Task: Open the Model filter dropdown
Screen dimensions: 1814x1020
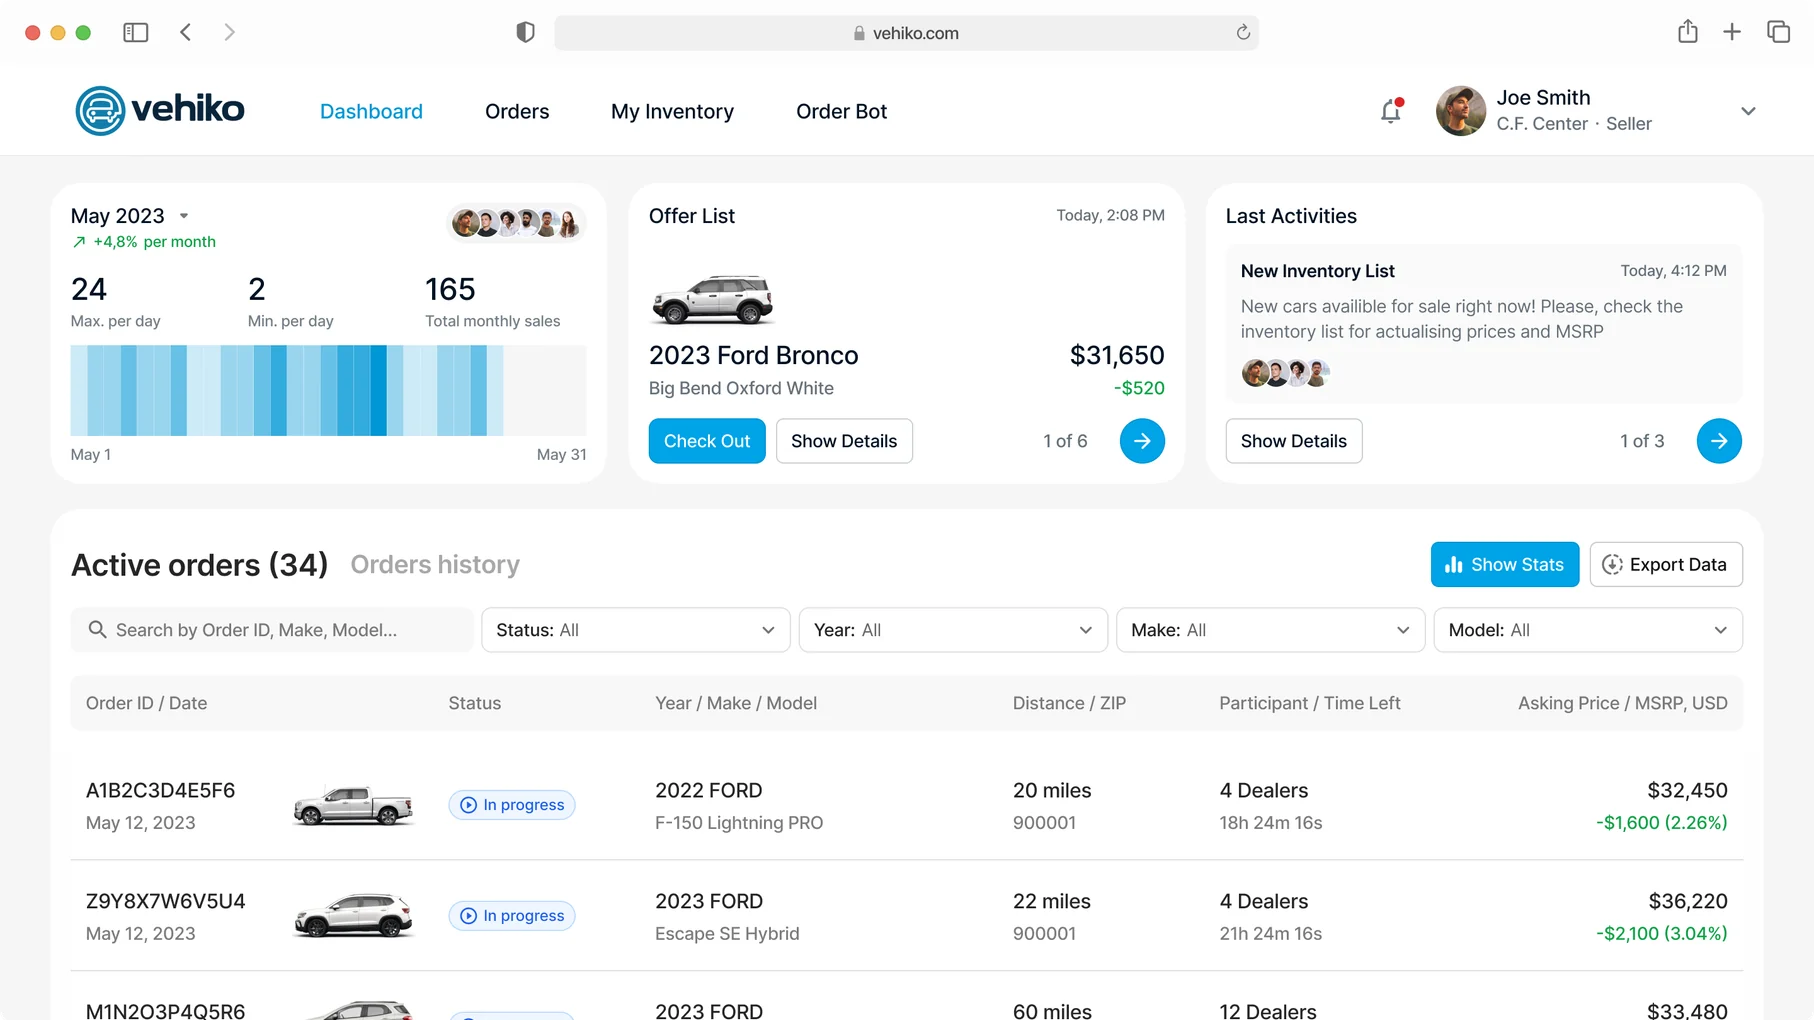Action: tap(1588, 630)
